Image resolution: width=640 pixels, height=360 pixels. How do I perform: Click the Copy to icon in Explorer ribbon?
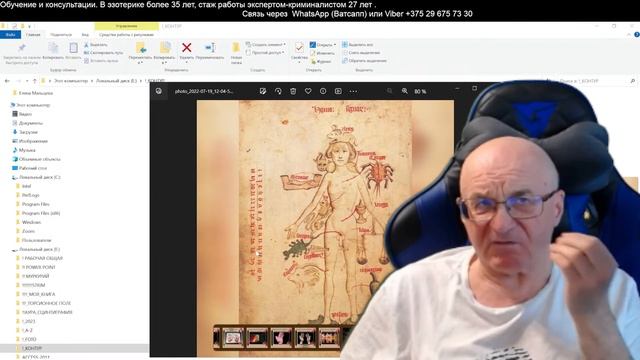click(165, 48)
